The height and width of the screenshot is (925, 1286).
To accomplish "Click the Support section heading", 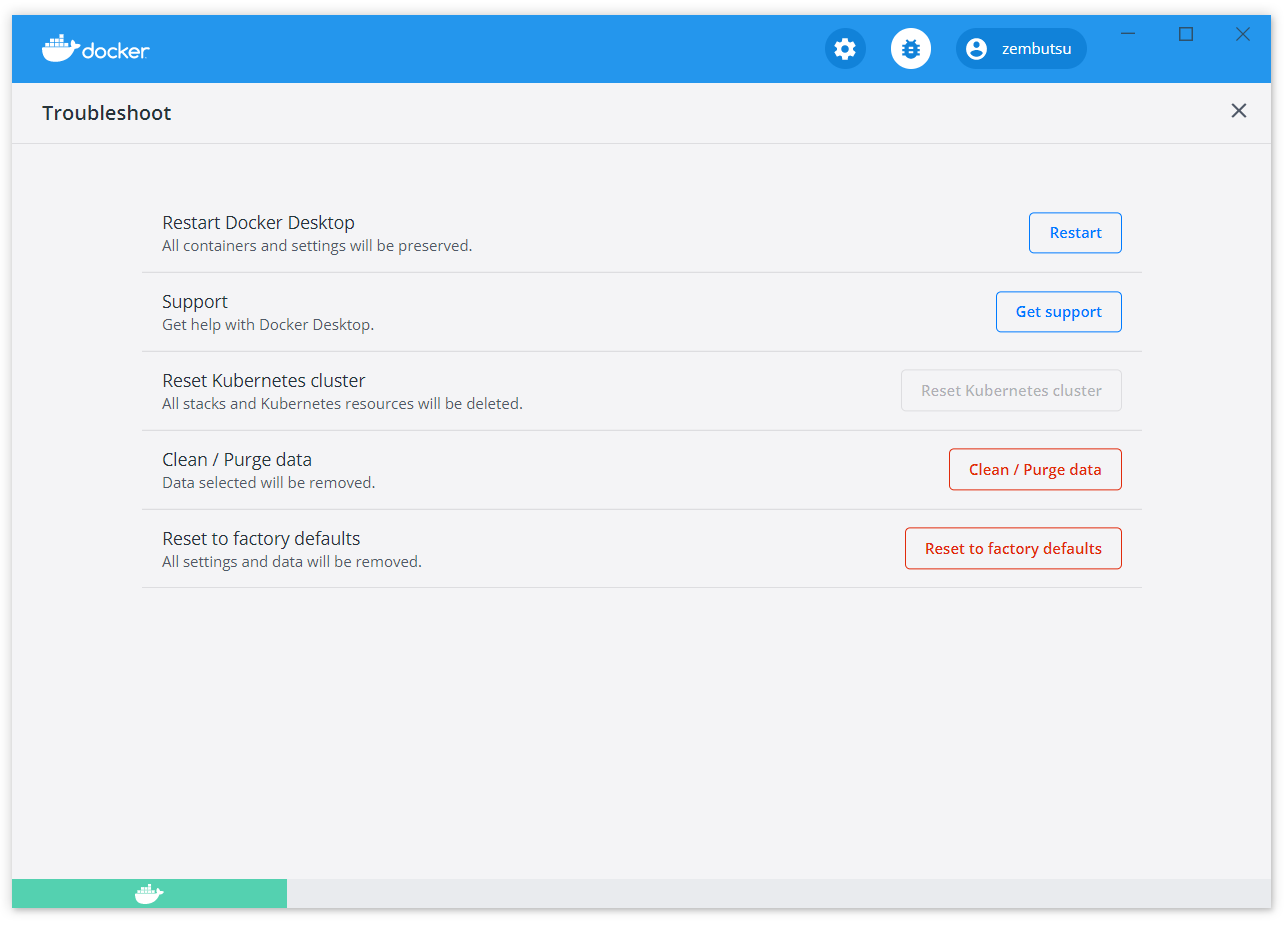I will point(195,302).
